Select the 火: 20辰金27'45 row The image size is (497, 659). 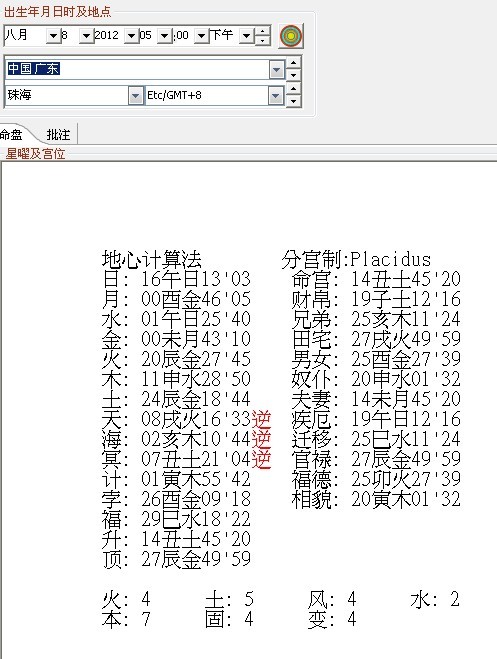pos(176,359)
